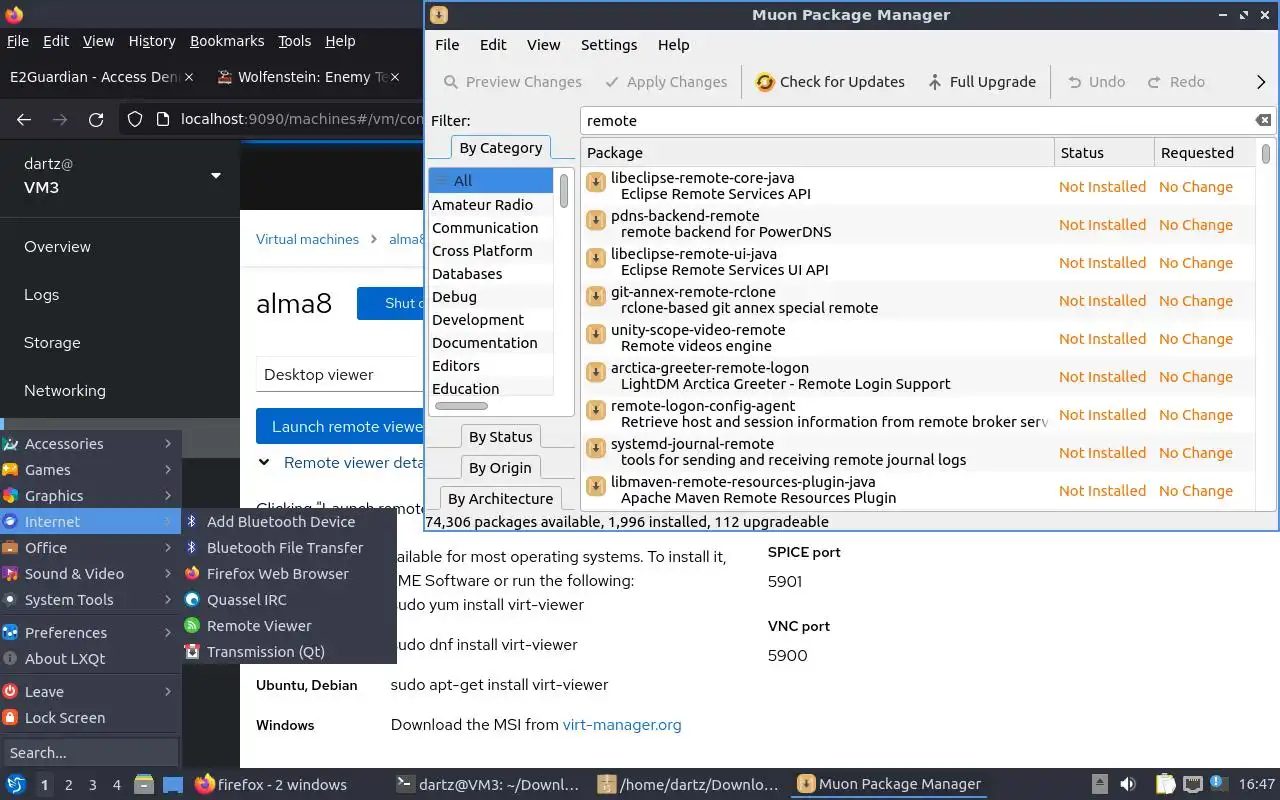Expand the Games submenu
1280x800 pixels.
pyautogui.click(x=90, y=470)
